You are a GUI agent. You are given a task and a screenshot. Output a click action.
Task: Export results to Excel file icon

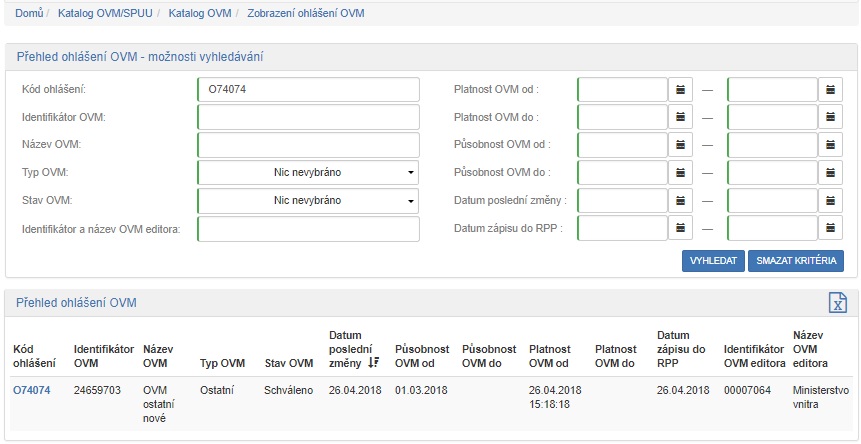837,304
